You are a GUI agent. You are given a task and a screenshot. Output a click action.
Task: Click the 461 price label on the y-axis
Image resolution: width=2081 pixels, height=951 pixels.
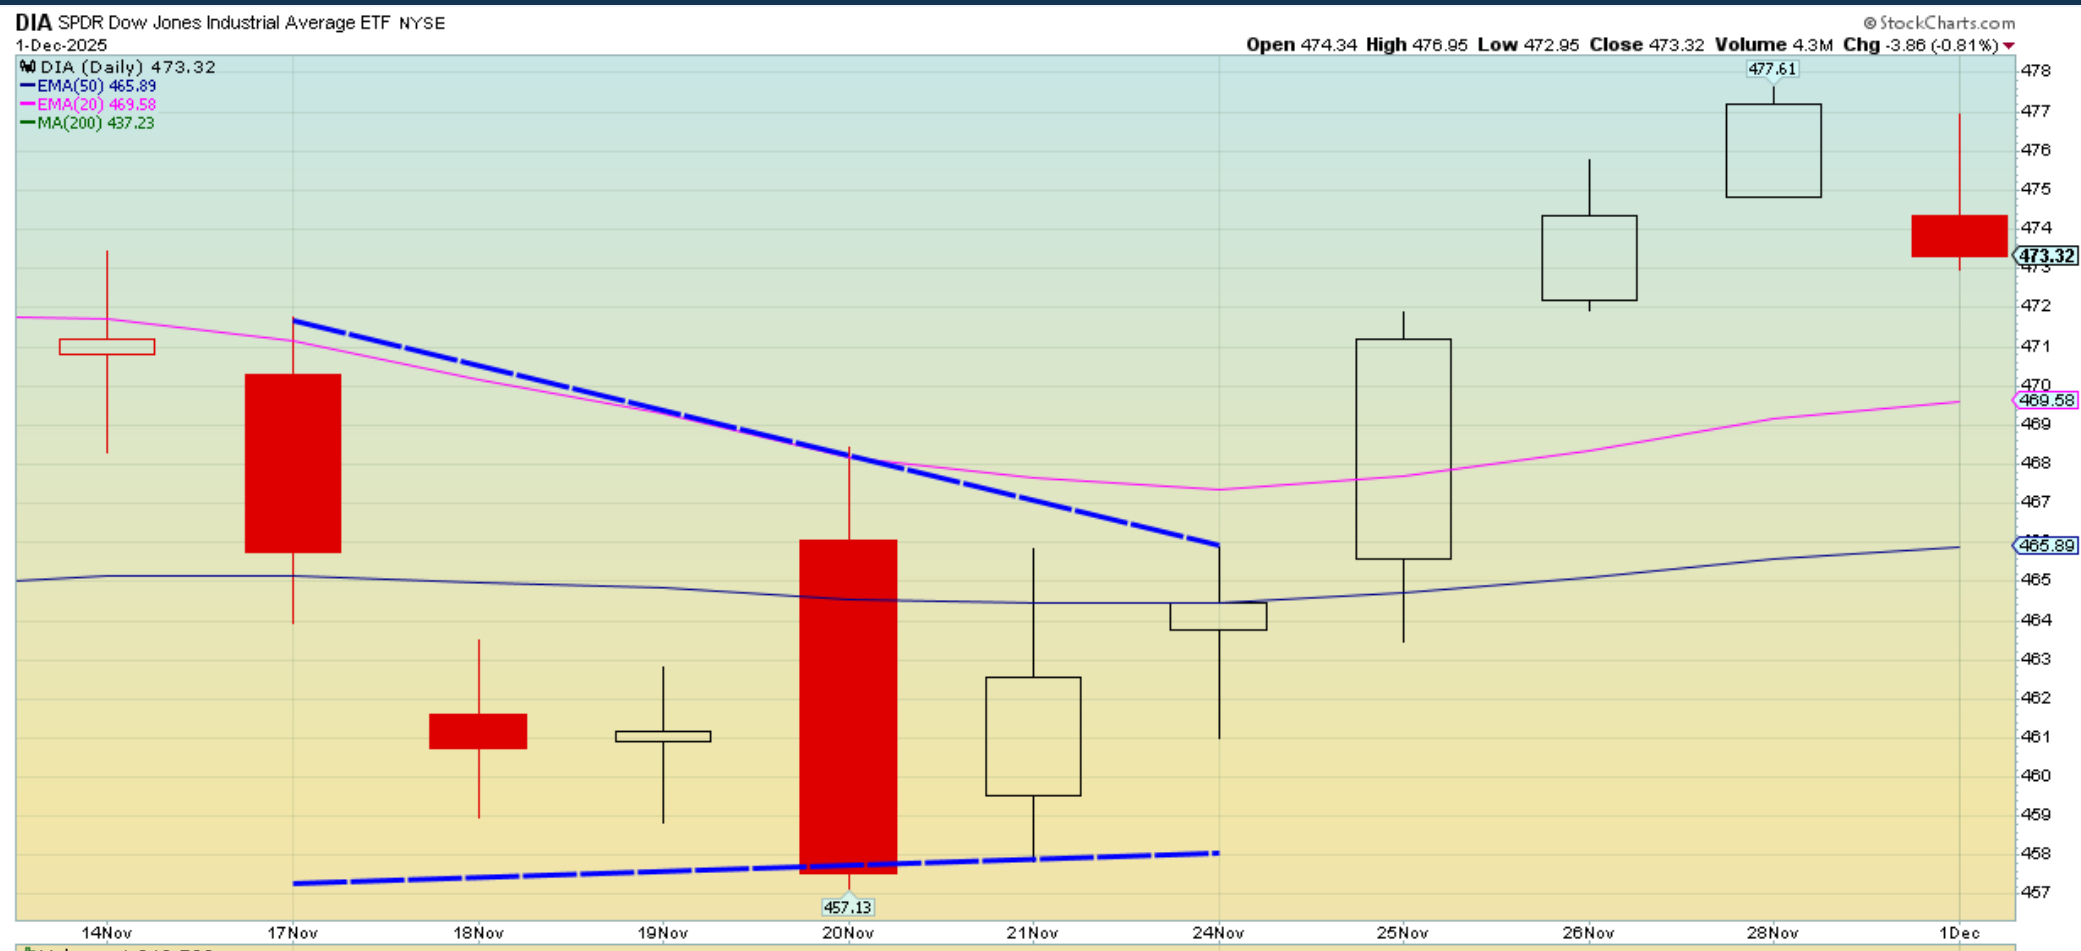pos(2035,736)
